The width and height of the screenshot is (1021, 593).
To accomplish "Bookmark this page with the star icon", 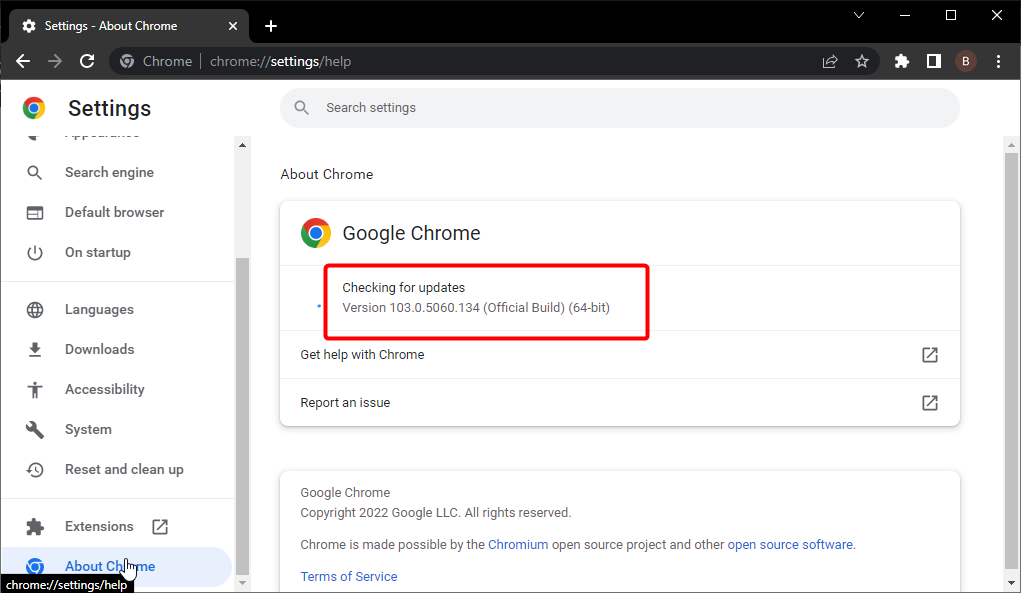I will point(861,61).
